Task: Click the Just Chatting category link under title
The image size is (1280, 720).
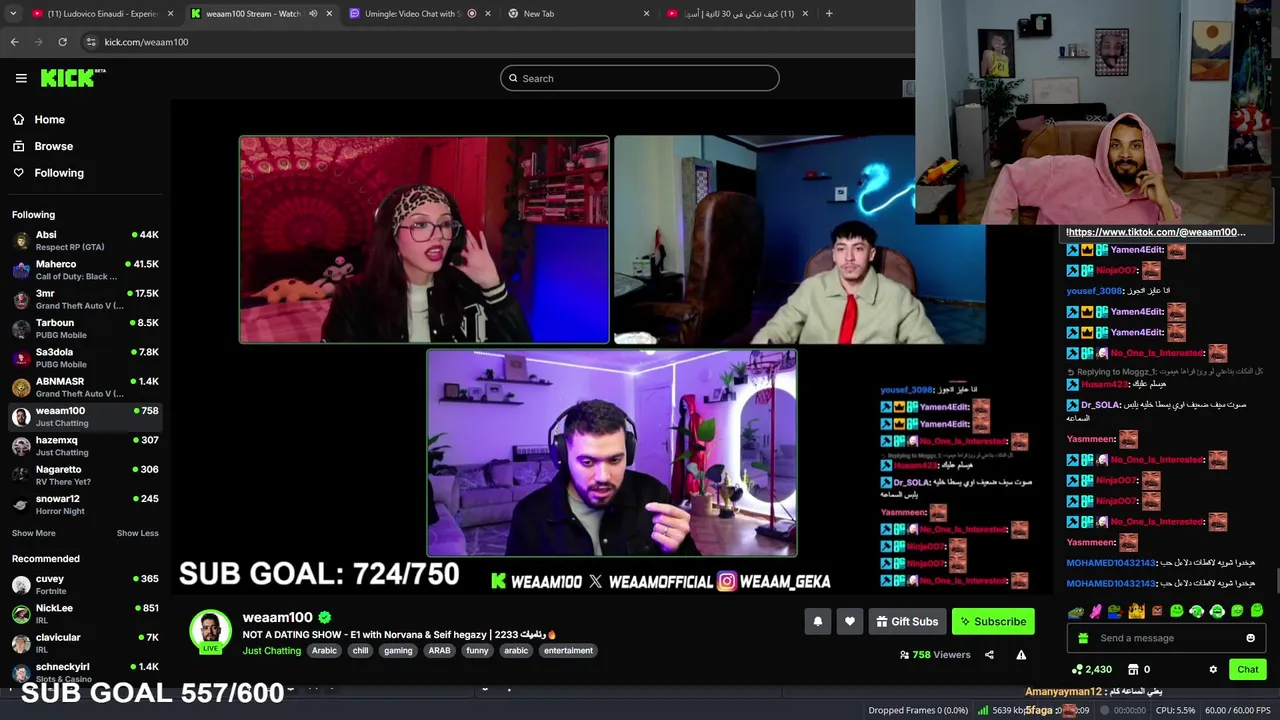Action: click(x=271, y=651)
